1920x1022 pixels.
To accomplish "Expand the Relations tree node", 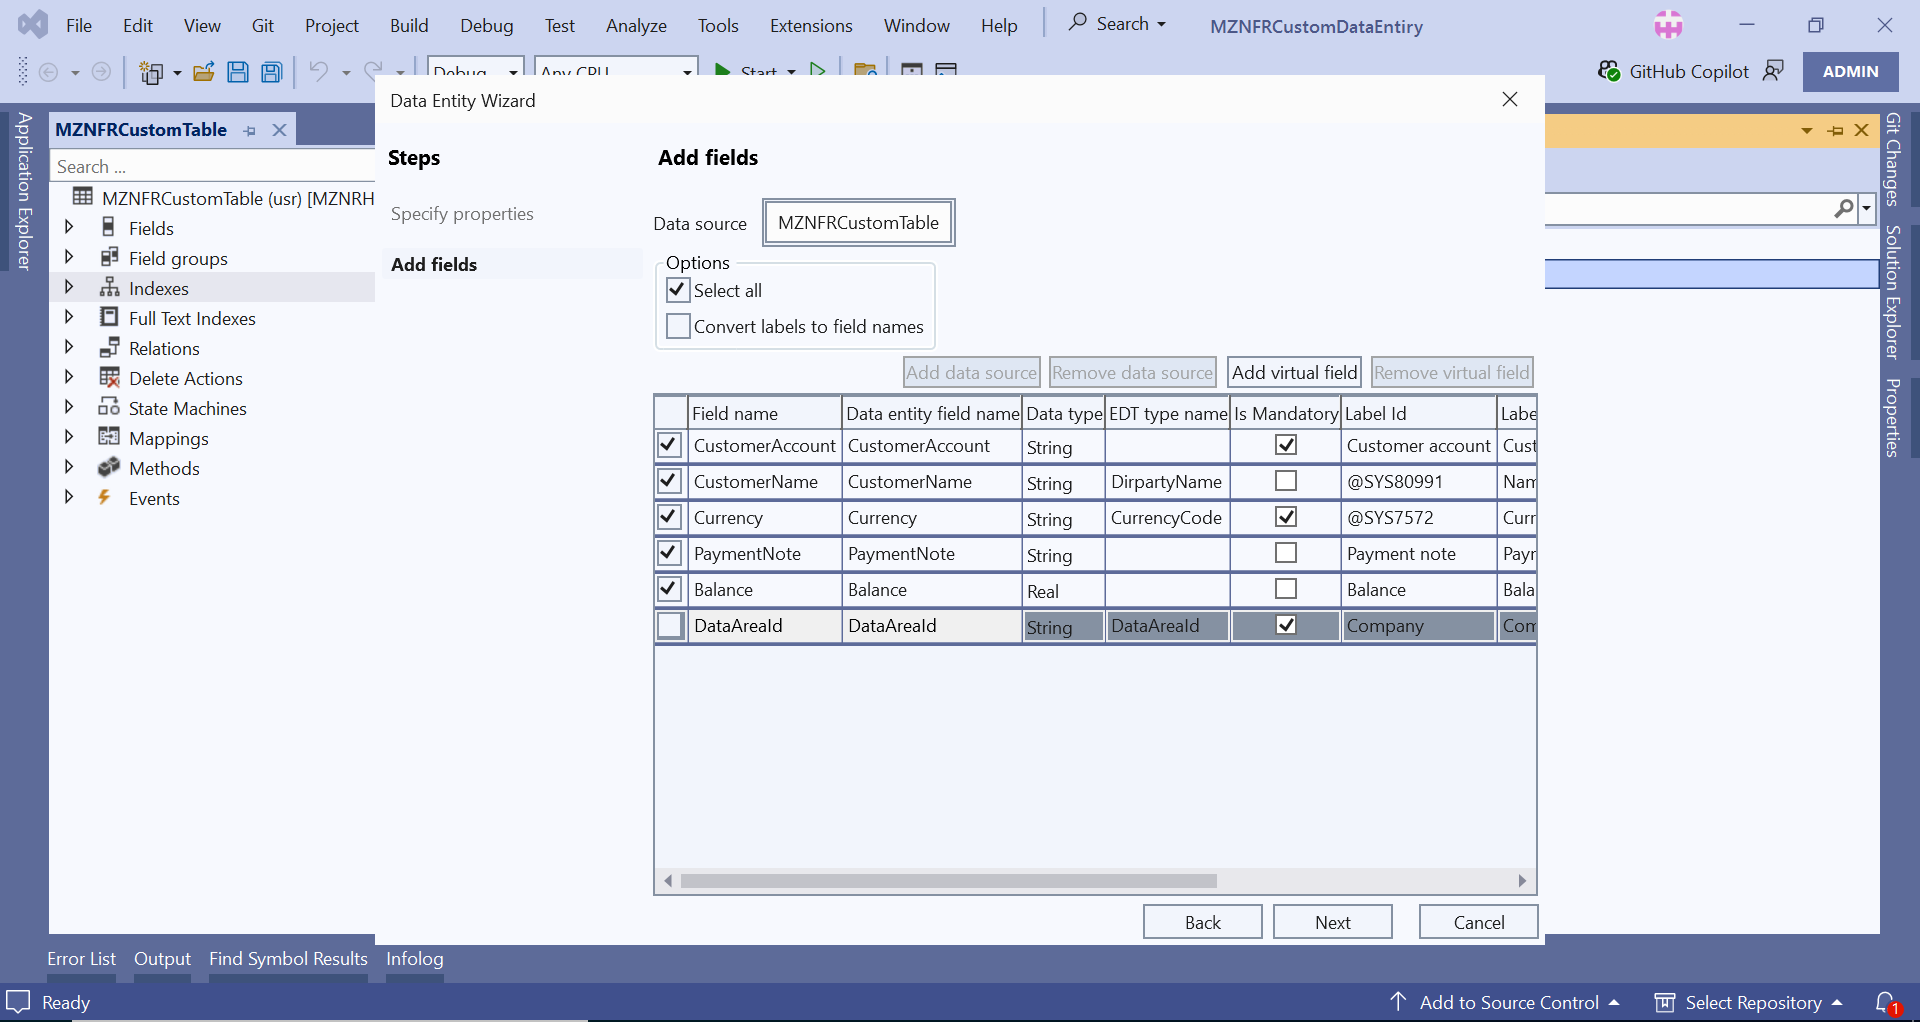I will pos(69,347).
